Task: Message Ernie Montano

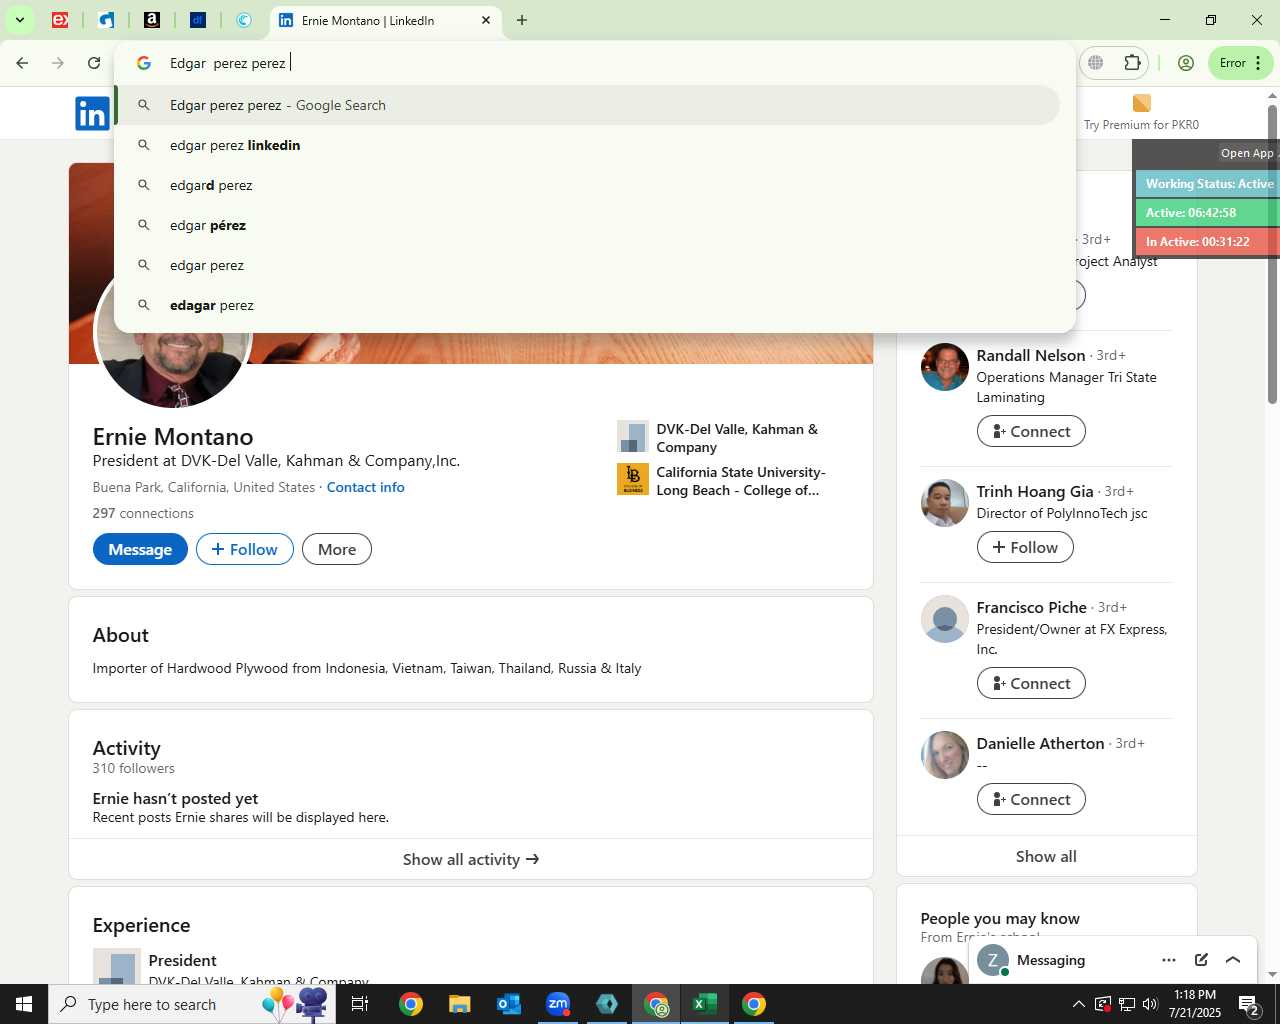Action: click(x=140, y=549)
